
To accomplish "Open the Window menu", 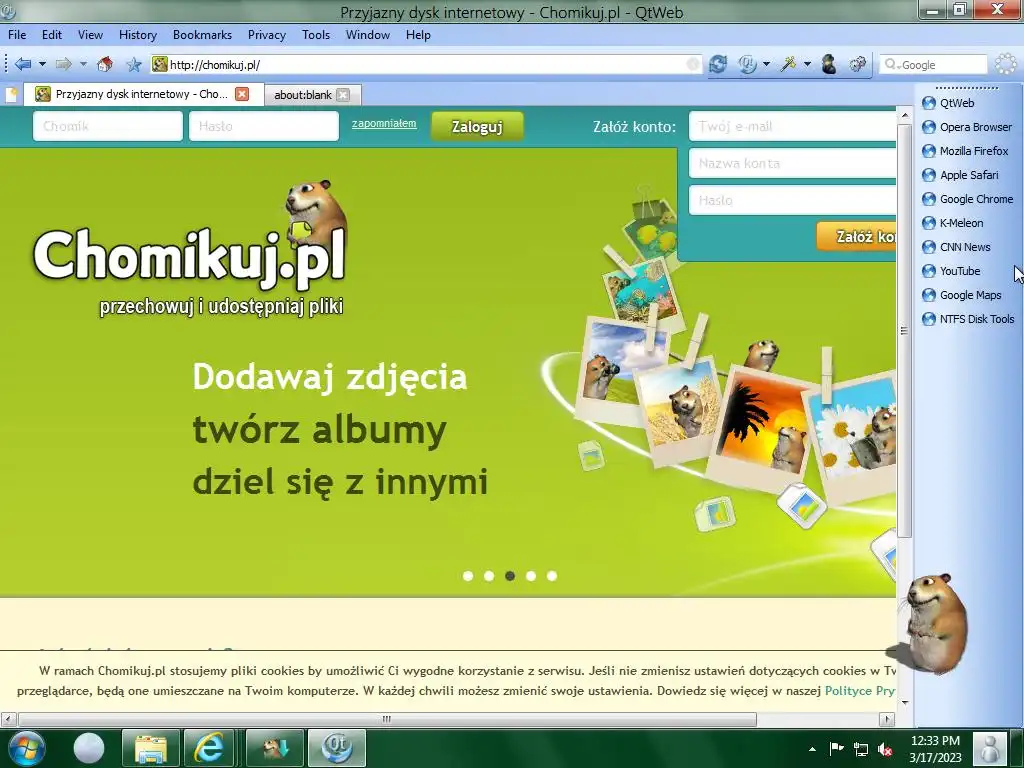I will tap(368, 35).
